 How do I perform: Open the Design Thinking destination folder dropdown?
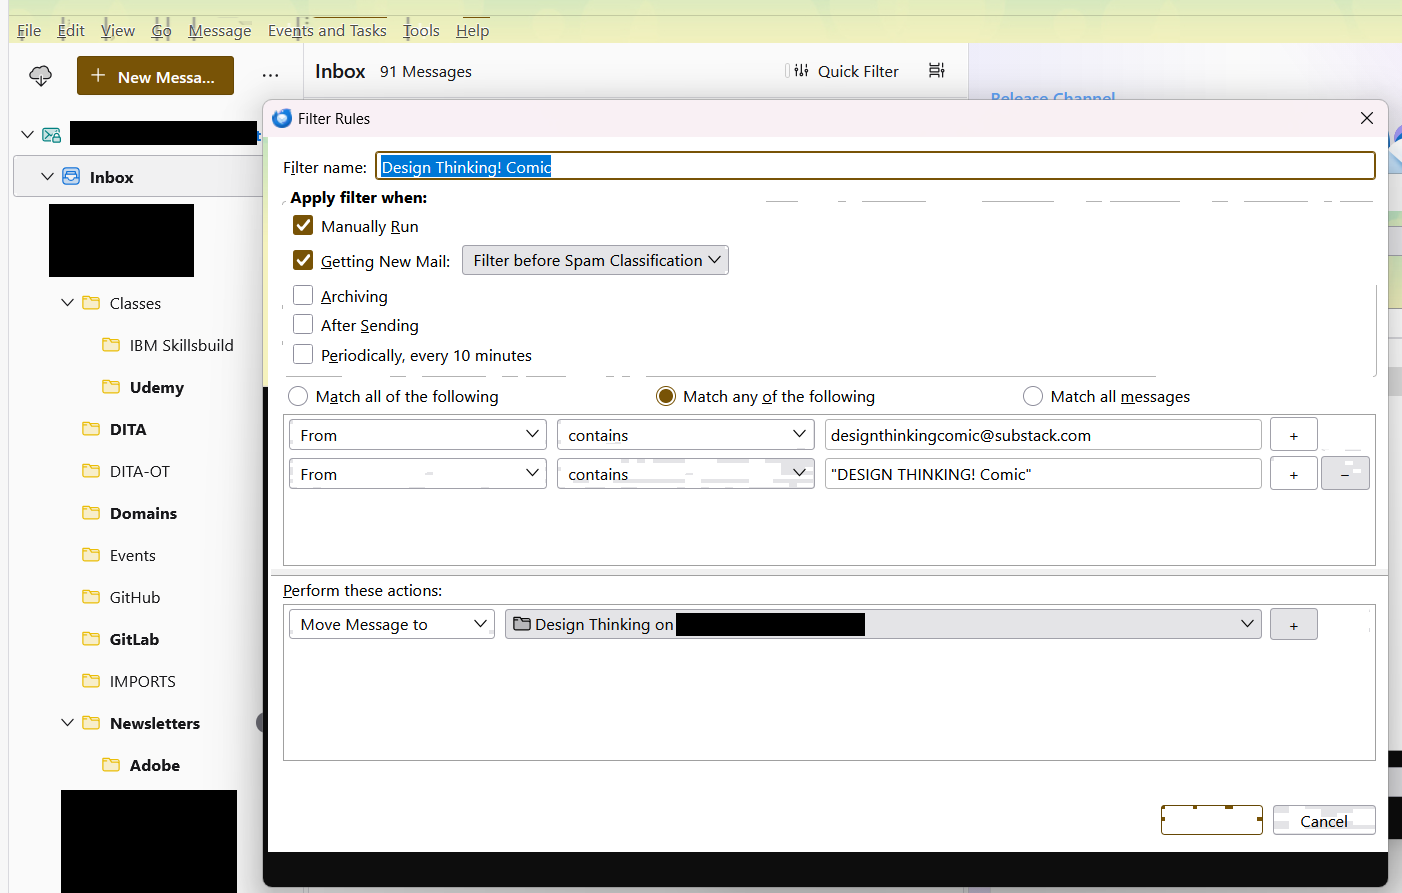coord(883,624)
